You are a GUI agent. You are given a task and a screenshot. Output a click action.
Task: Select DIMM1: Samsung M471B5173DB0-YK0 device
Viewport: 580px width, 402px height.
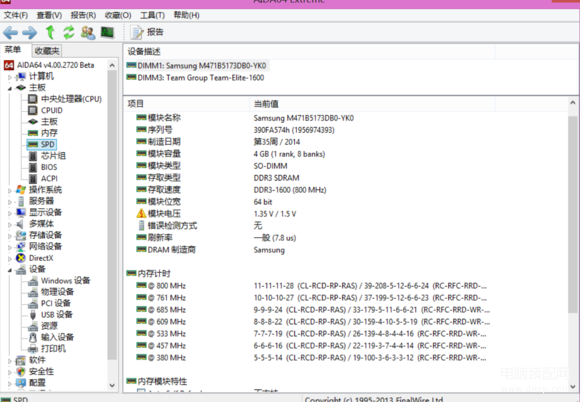202,66
